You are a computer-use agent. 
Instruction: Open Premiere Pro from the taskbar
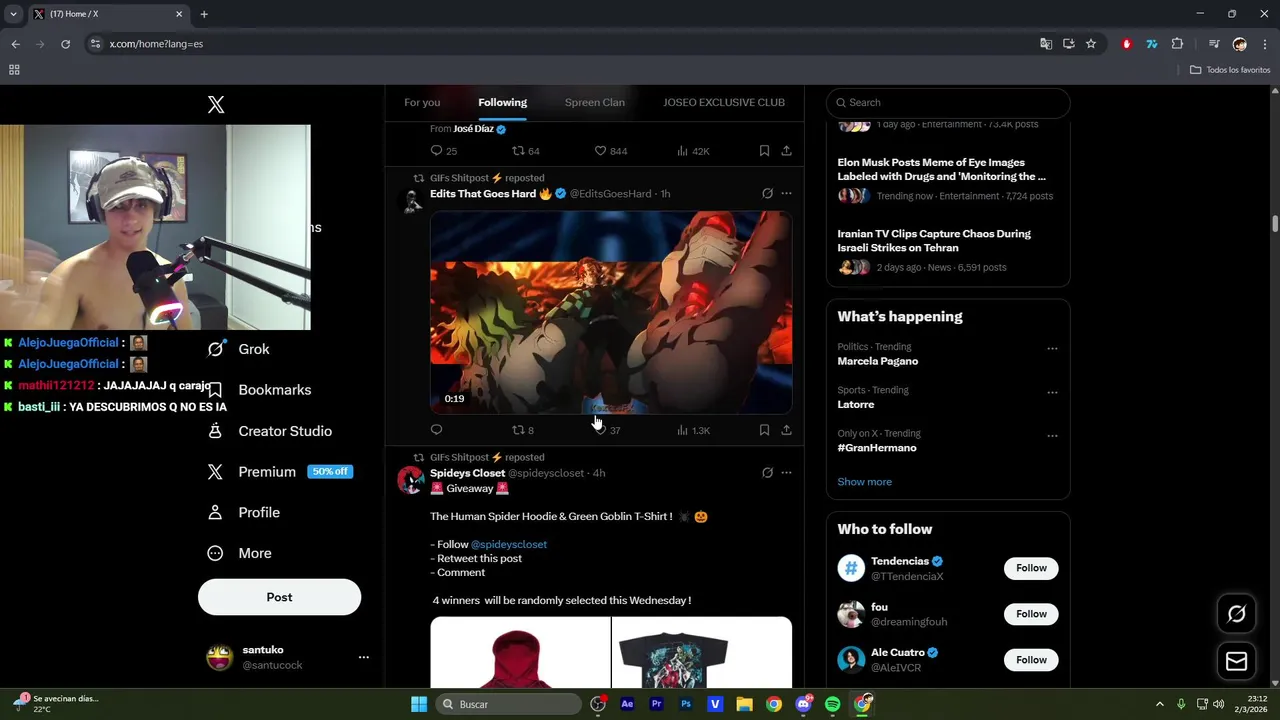pos(656,704)
